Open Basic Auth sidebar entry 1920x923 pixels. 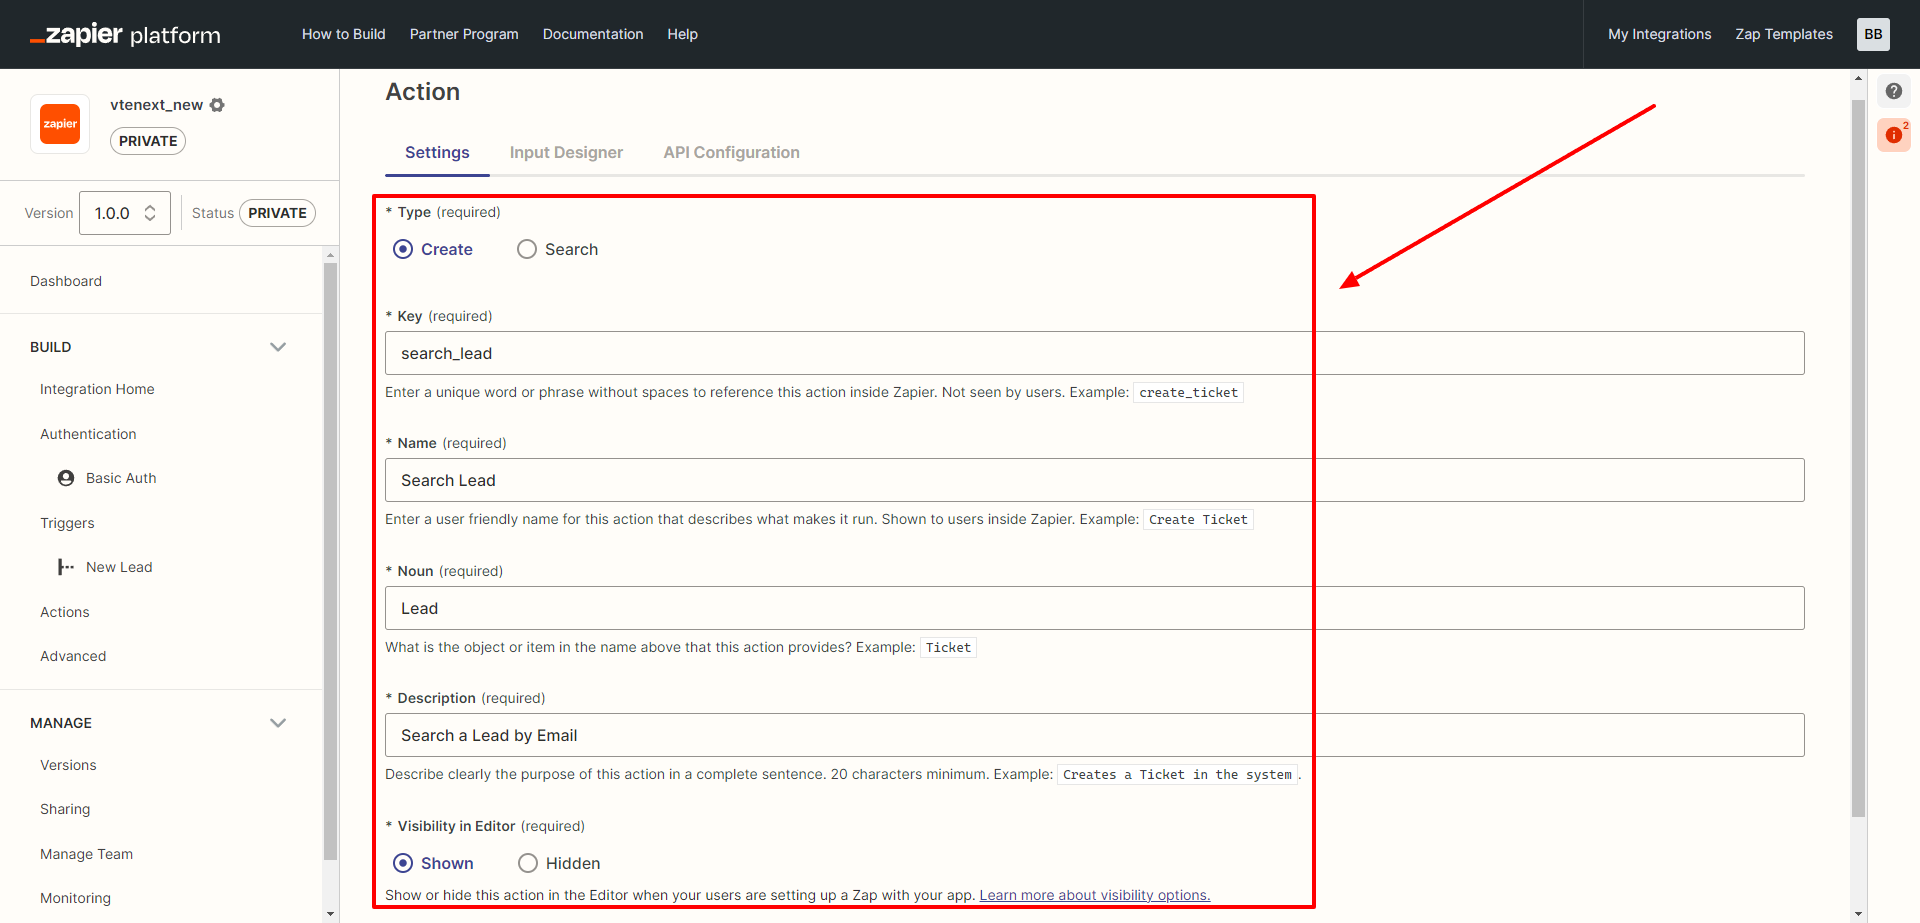coord(121,478)
